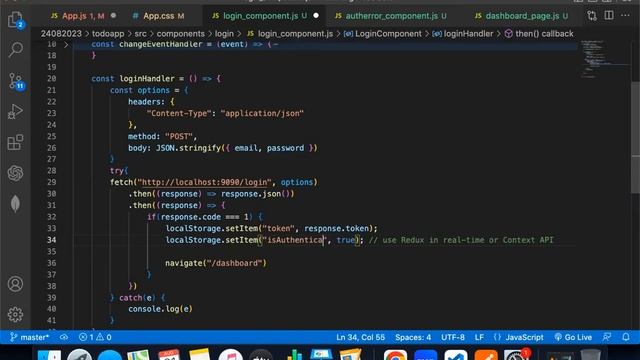Click const loginHandler declaration text
Image resolution: width=640 pixels, height=360 pixels.
pyautogui.click(x=133, y=79)
